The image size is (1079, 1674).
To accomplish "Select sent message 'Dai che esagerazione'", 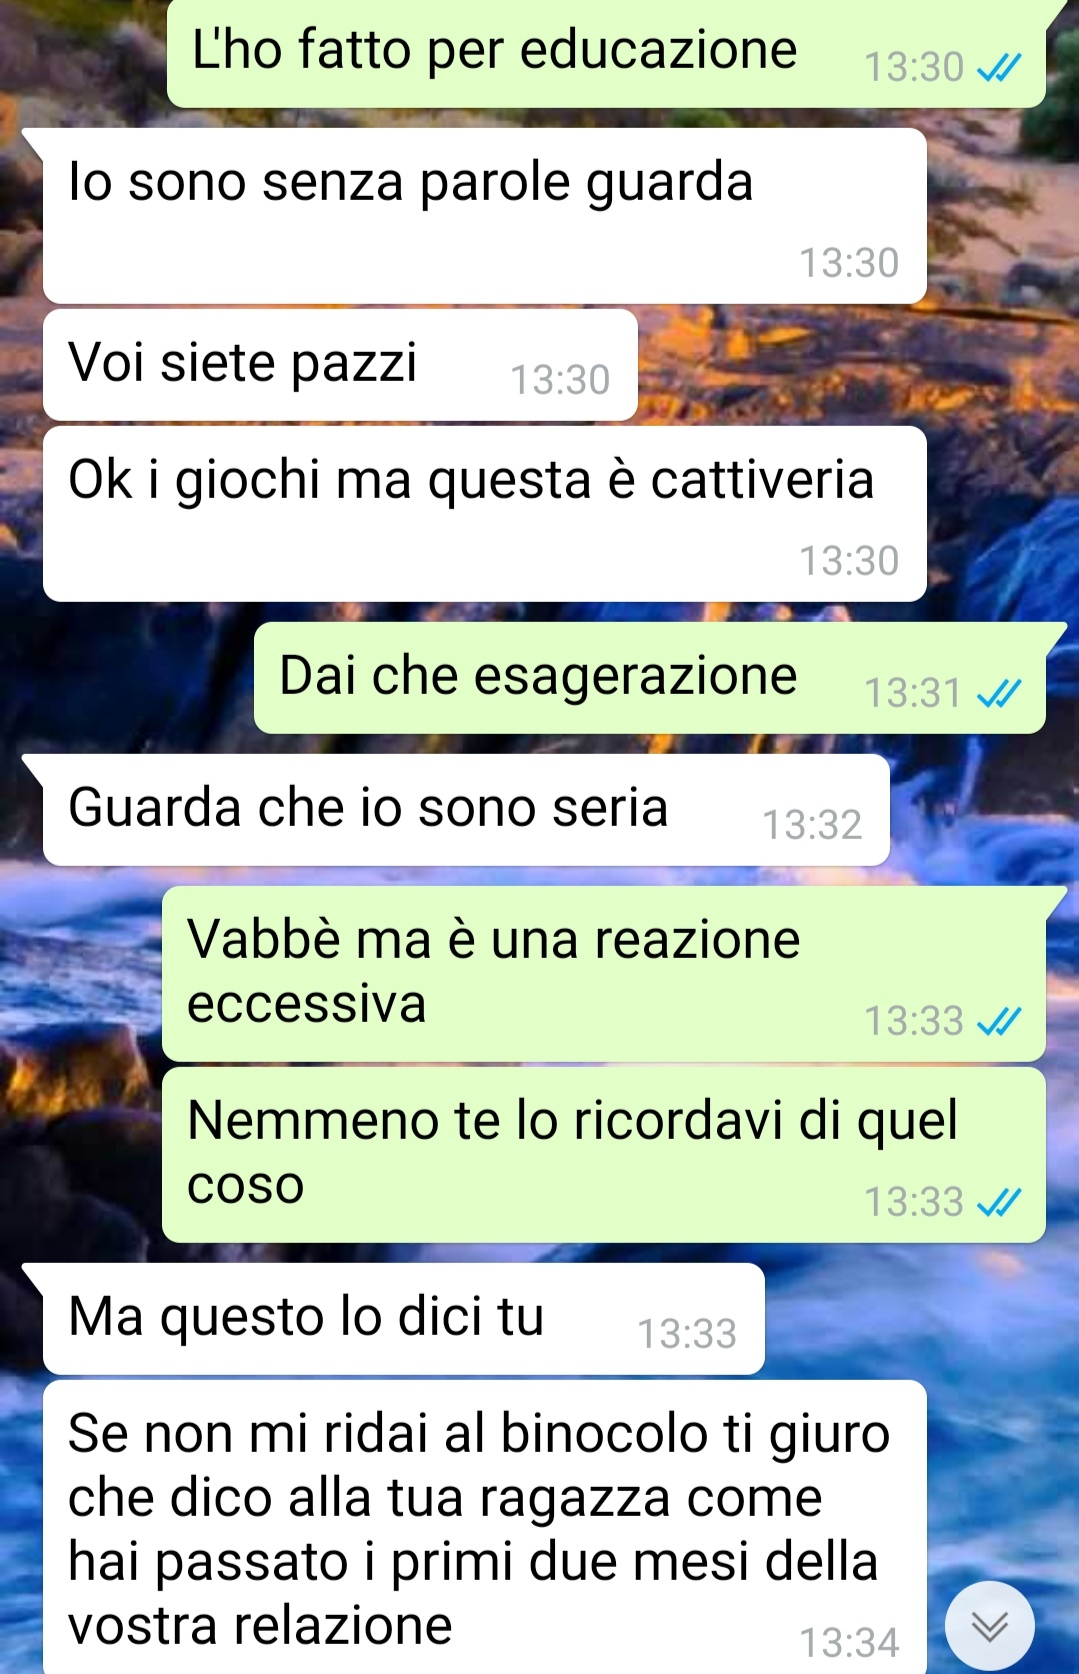I will click(x=650, y=678).
